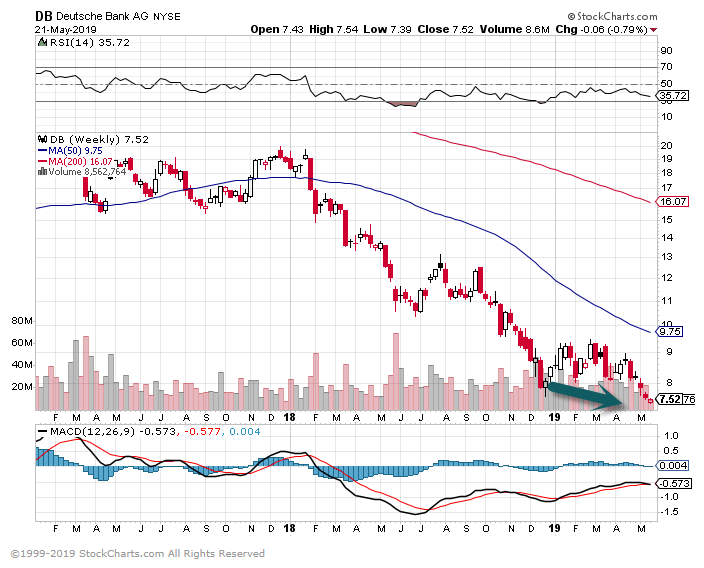Click the candlestick icon beside DB (Weekly)
Viewport: 704px width, 568px height.
click(x=43, y=139)
